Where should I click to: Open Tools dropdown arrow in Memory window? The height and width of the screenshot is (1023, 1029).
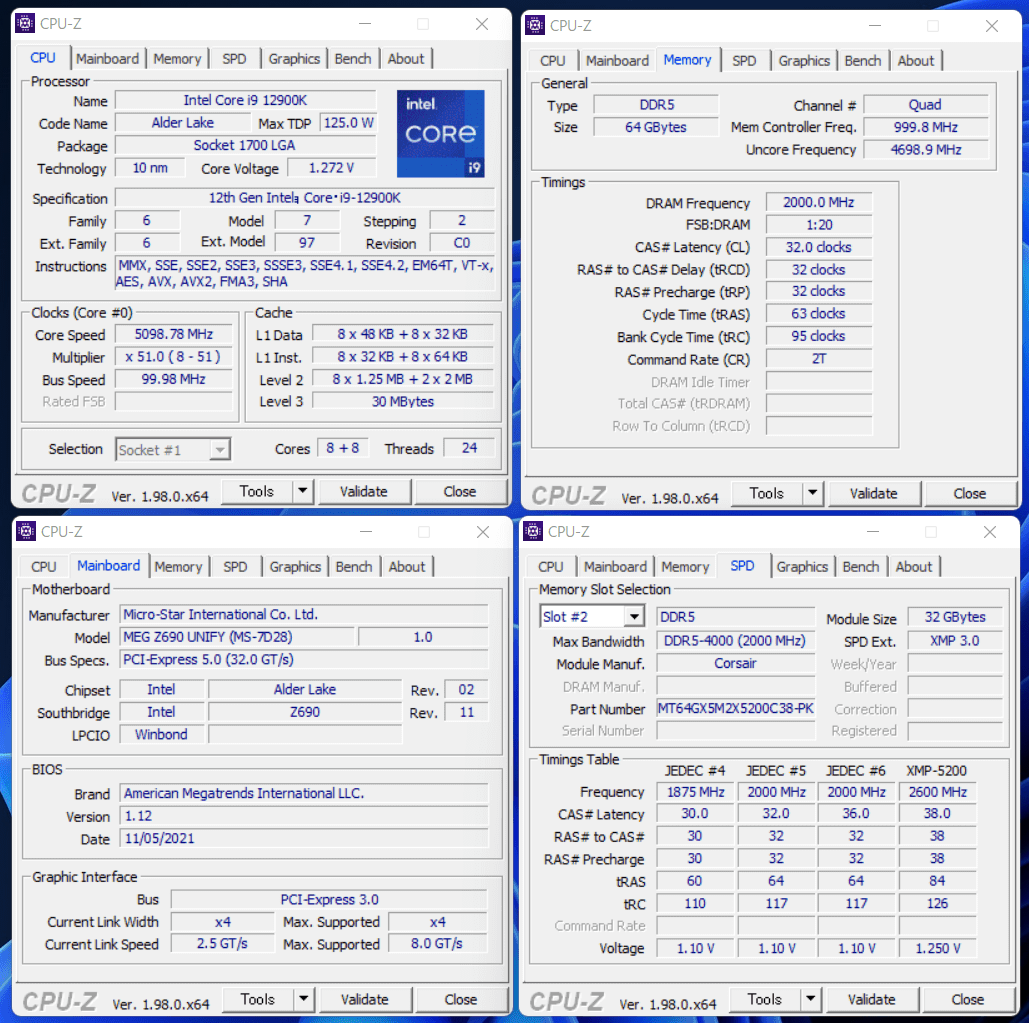tap(812, 493)
